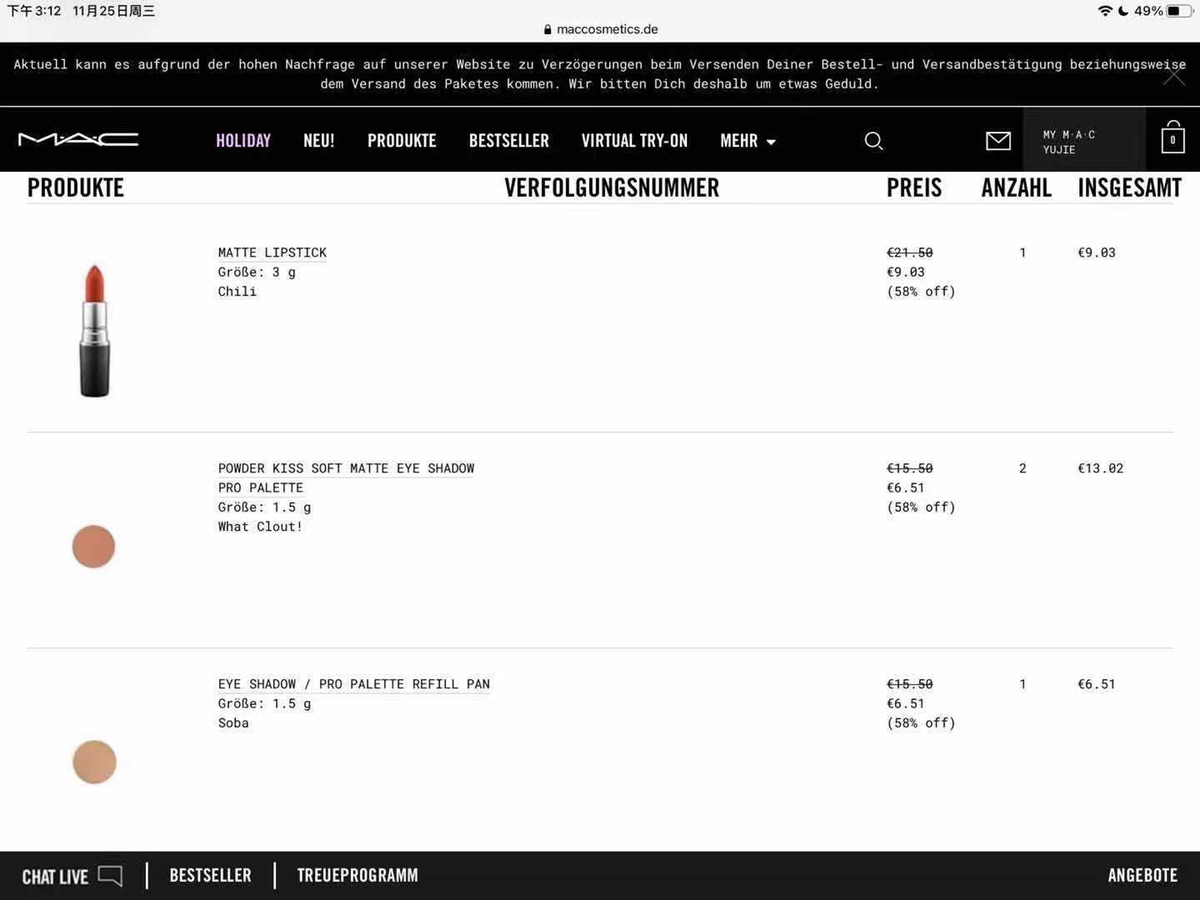
Task: Open Eye Shadow Pro Palette Refill Pan link
Action: (354, 684)
